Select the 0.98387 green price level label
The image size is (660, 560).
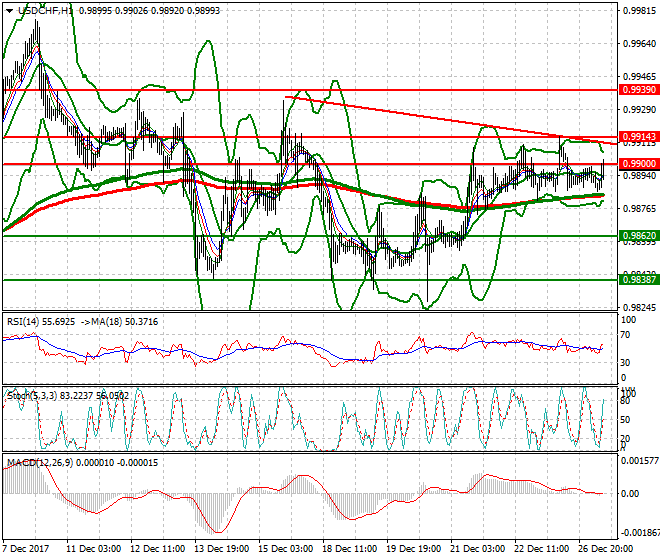tap(639, 280)
